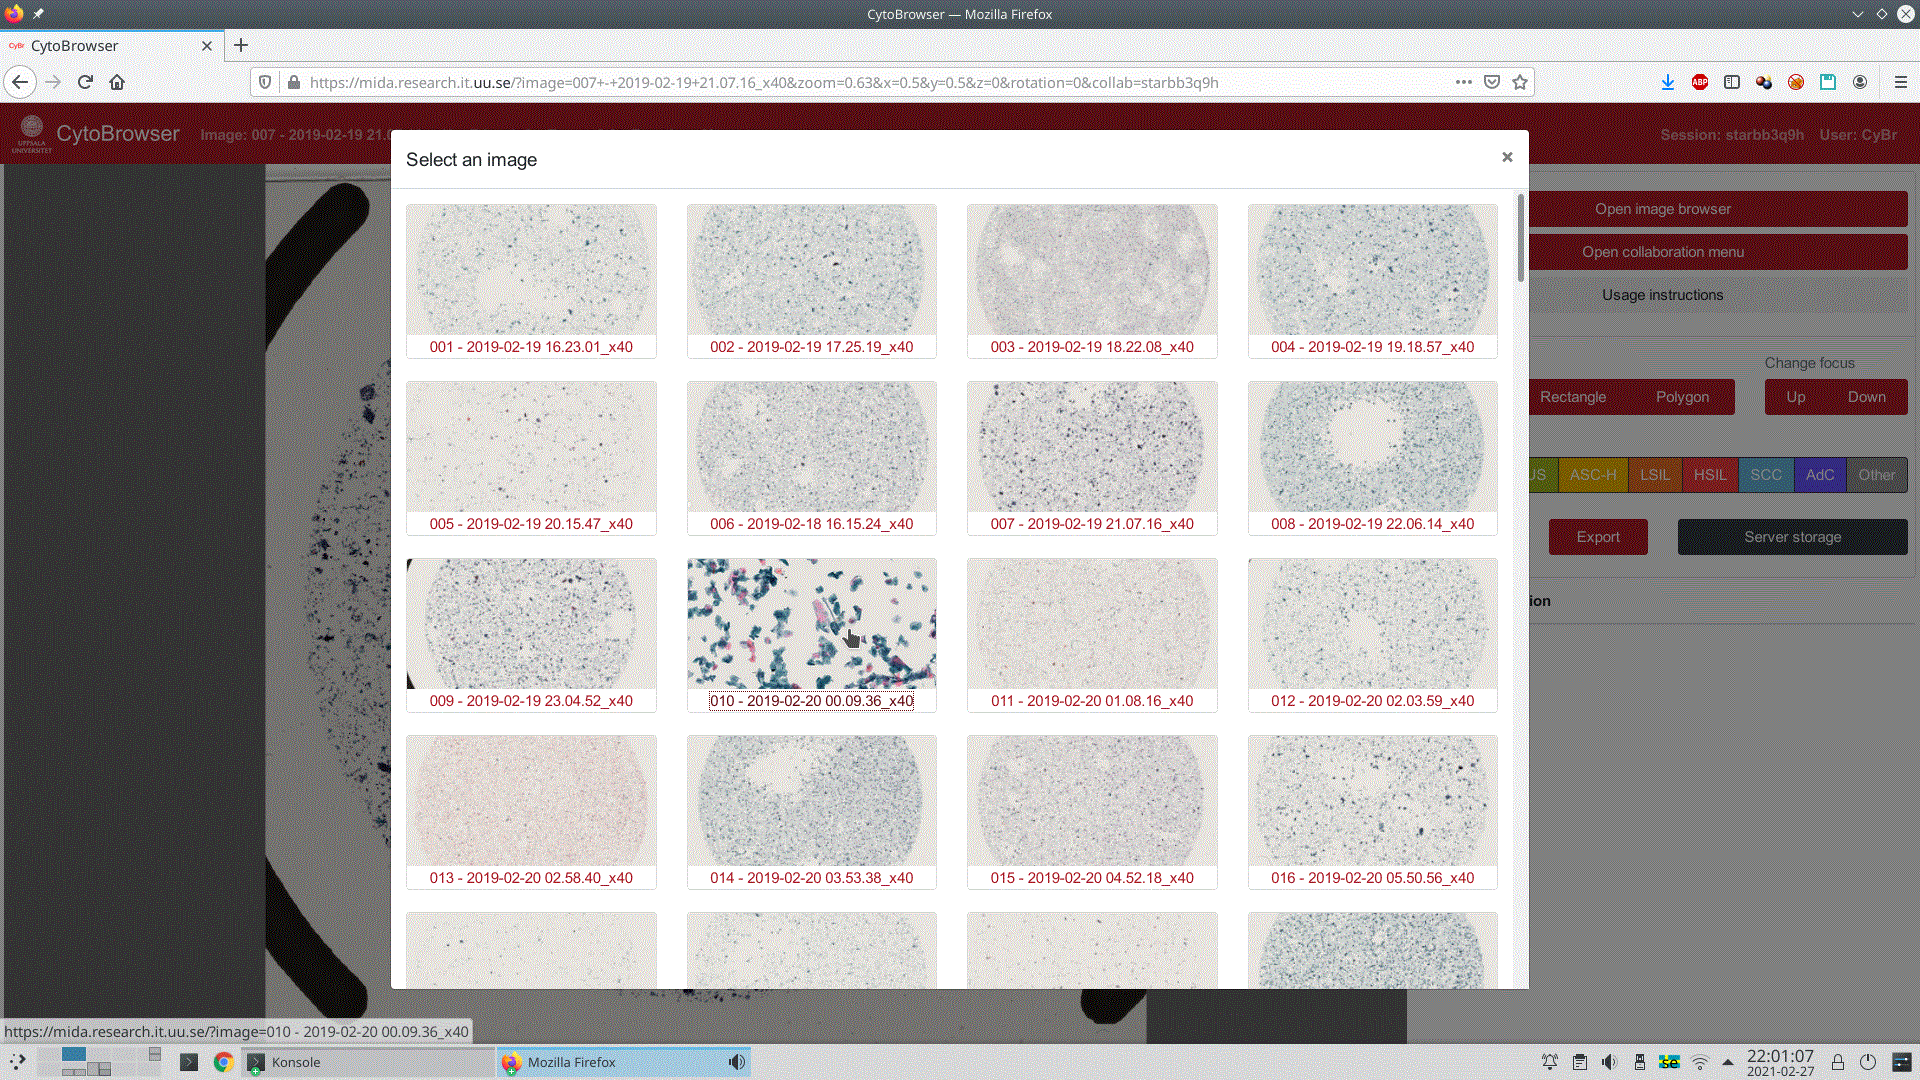This screenshot has width=1920, height=1080.
Task: Select image 003 - 2019-02-19 18.22.08_x40
Action: (1092, 281)
